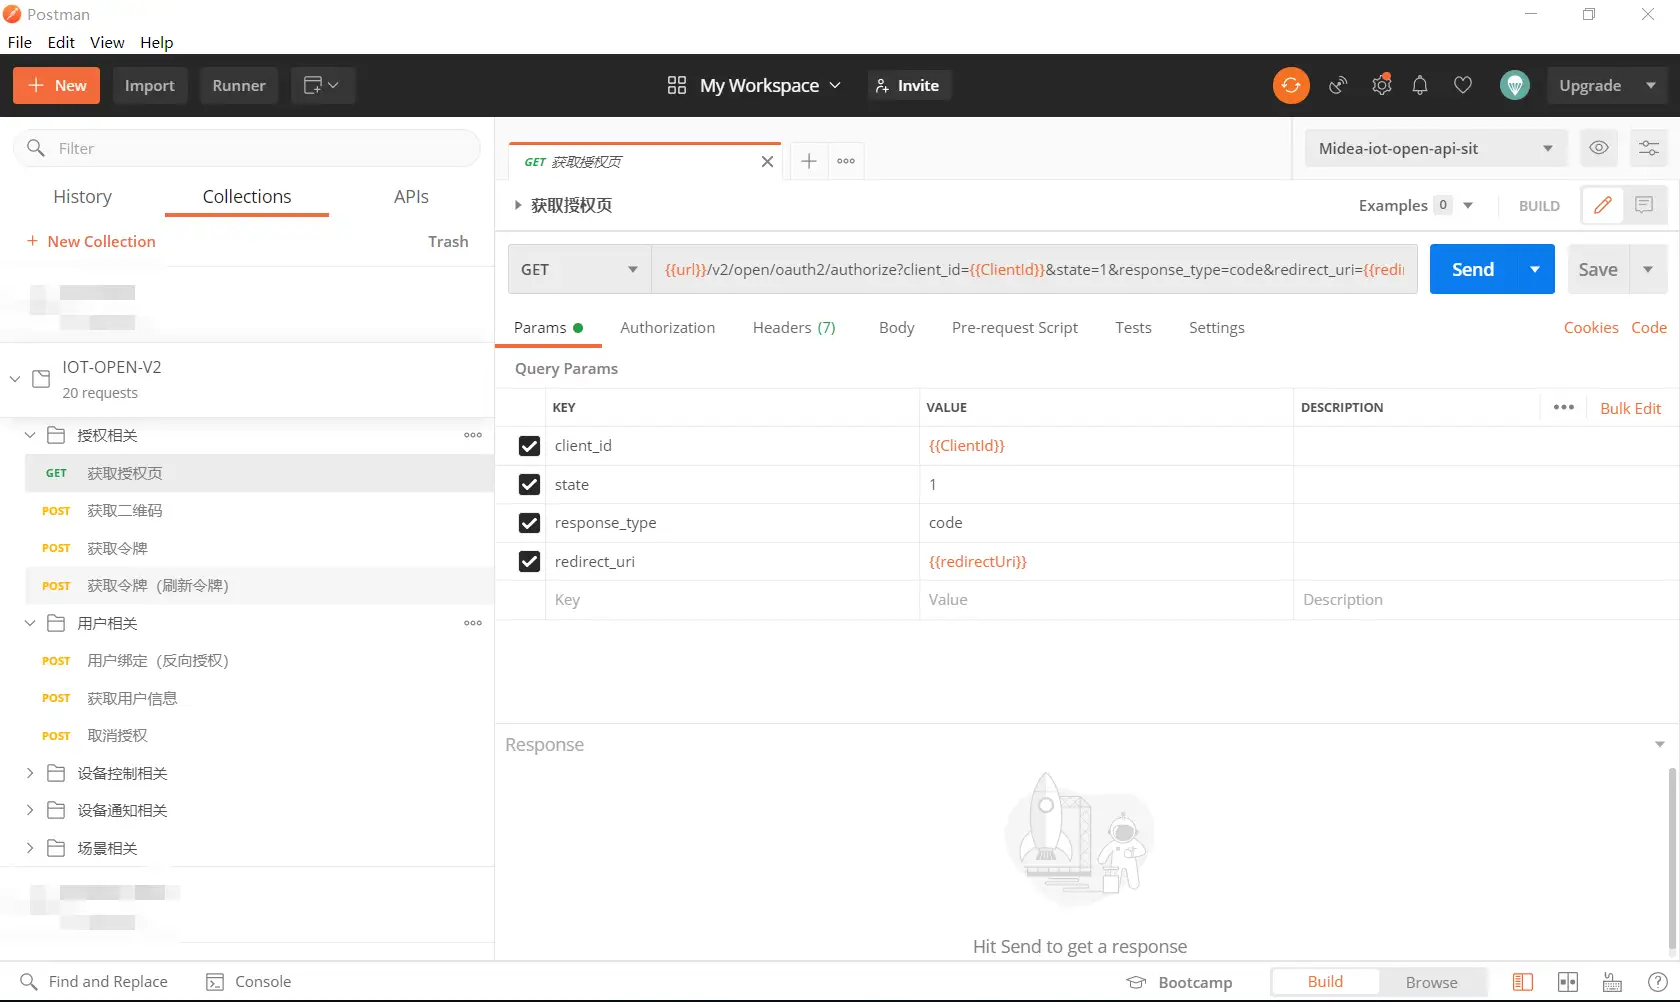Click the blue Send button
The height and width of the screenshot is (1002, 1680).
click(1473, 269)
